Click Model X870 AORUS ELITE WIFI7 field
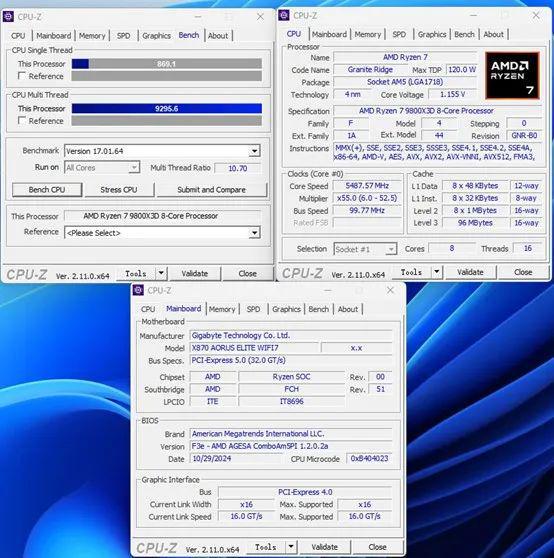Image resolution: width=554 pixels, height=558 pixels. pyautogui.click(x=254, y=348)
